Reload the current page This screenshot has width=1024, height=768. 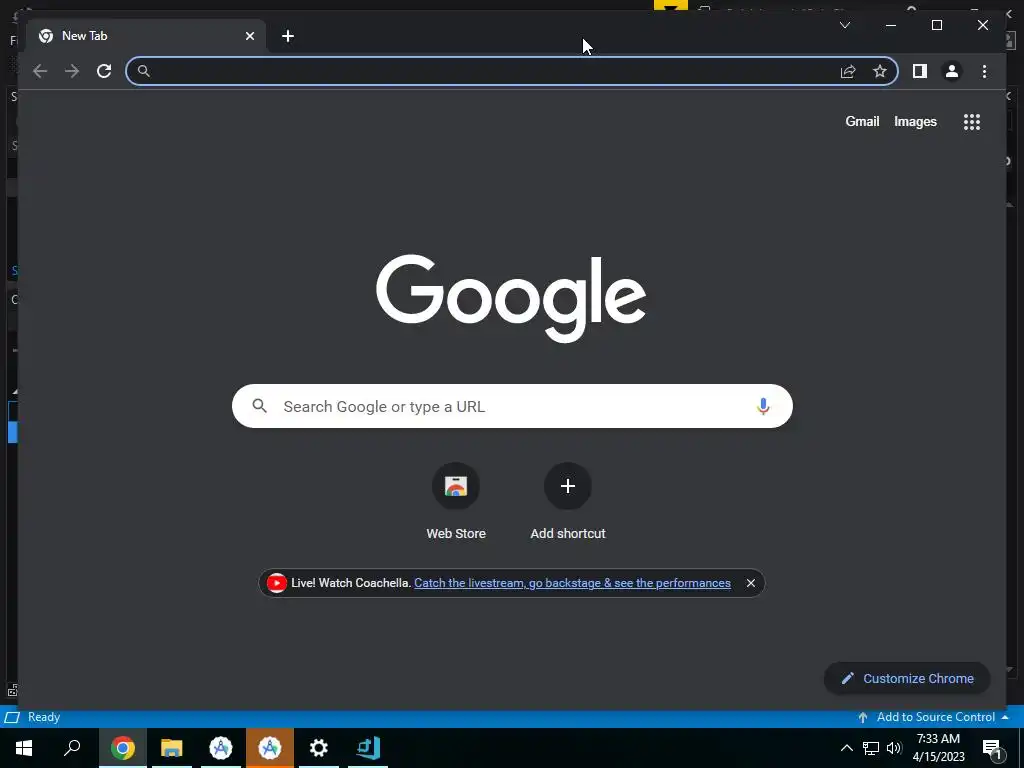tap(104, 71)
